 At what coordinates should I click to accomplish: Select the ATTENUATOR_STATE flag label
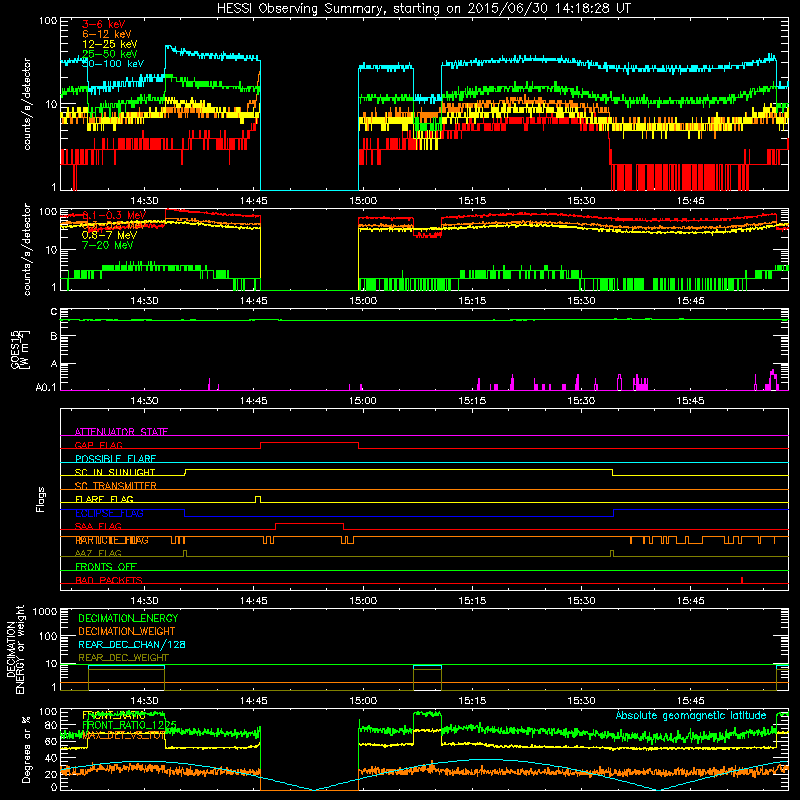tap(121, 432)
